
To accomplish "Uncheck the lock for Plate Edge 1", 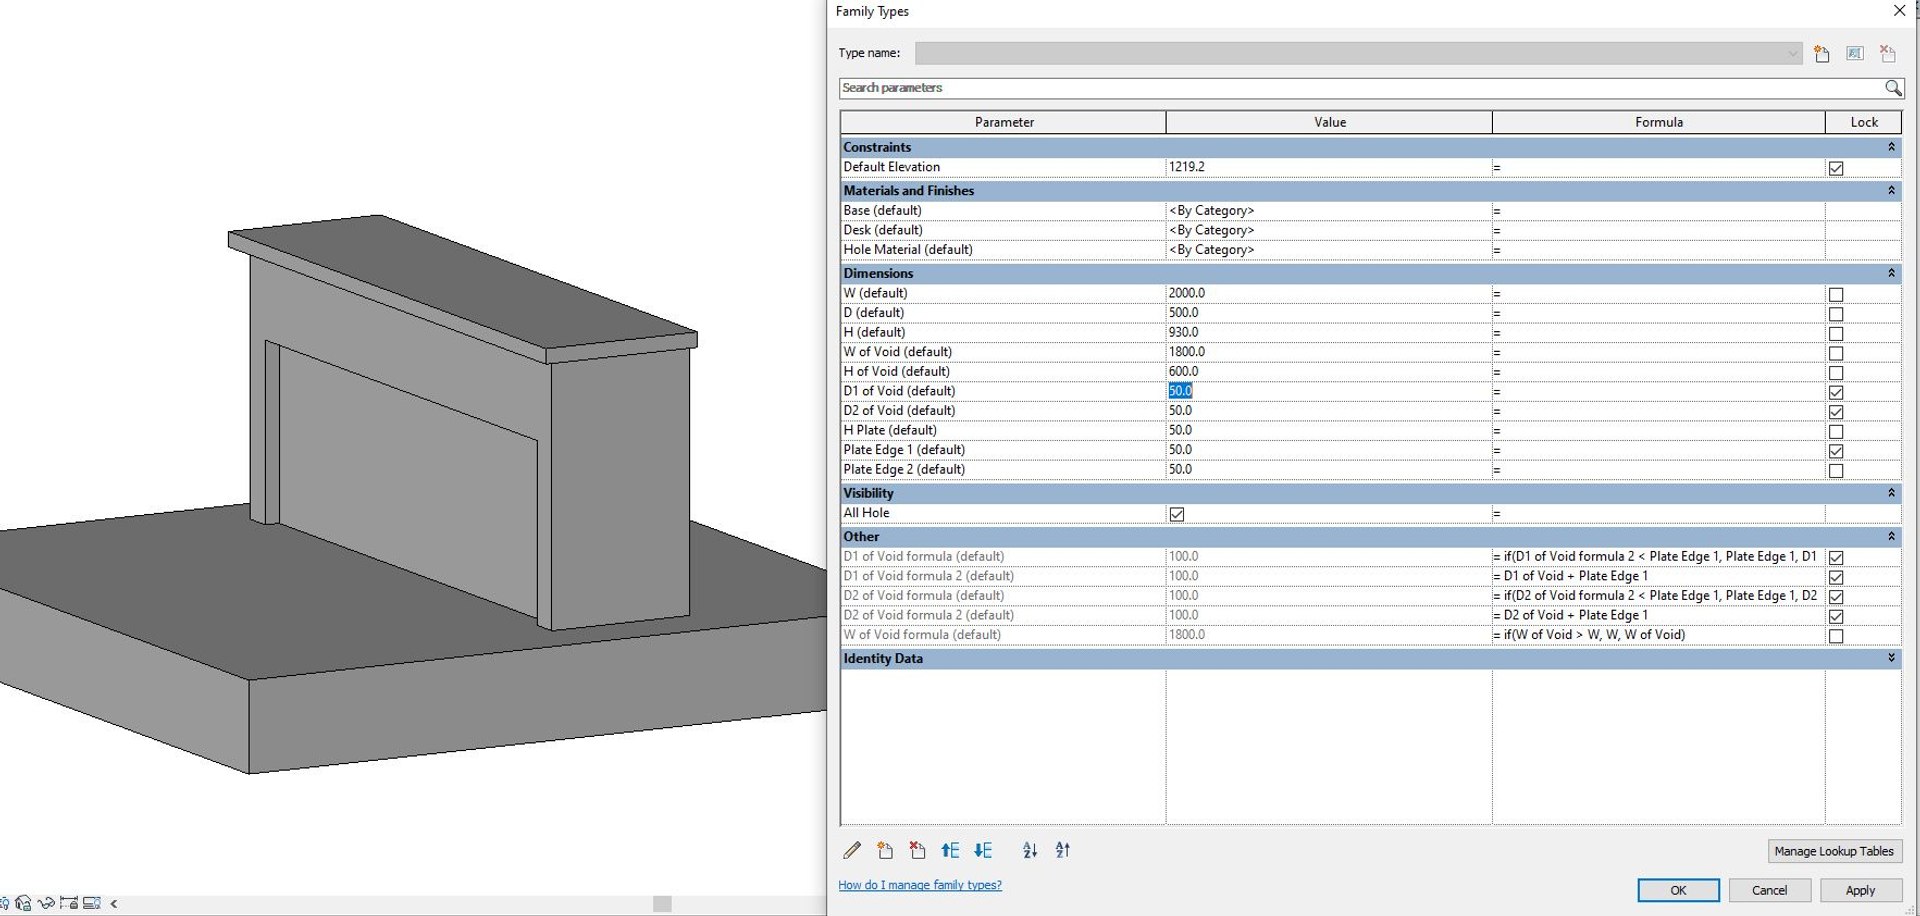I will (x=1836, y=451).
